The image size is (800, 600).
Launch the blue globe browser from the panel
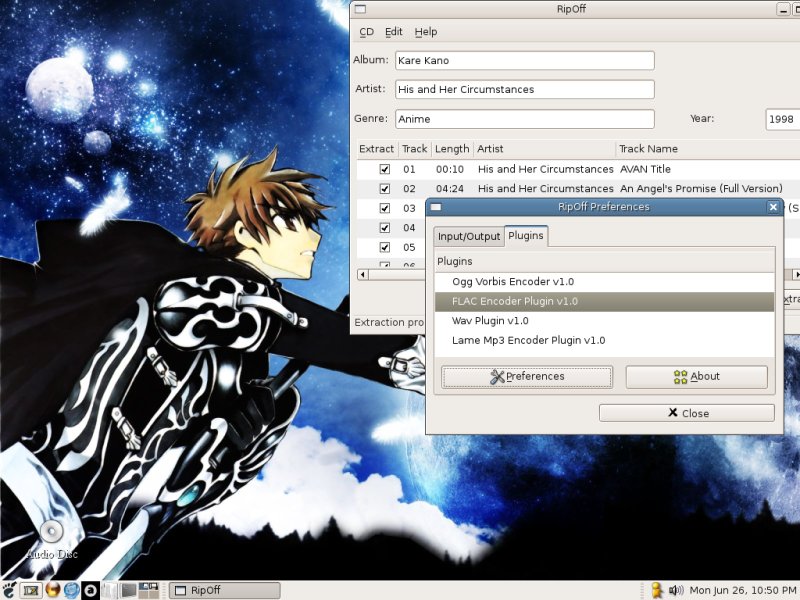pos(71,590)
